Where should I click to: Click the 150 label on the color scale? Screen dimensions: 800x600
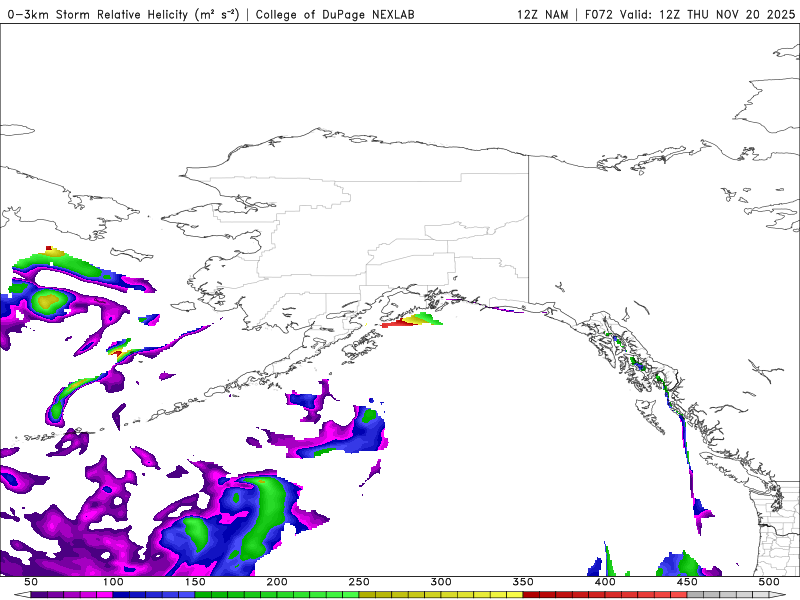point(195,582)
